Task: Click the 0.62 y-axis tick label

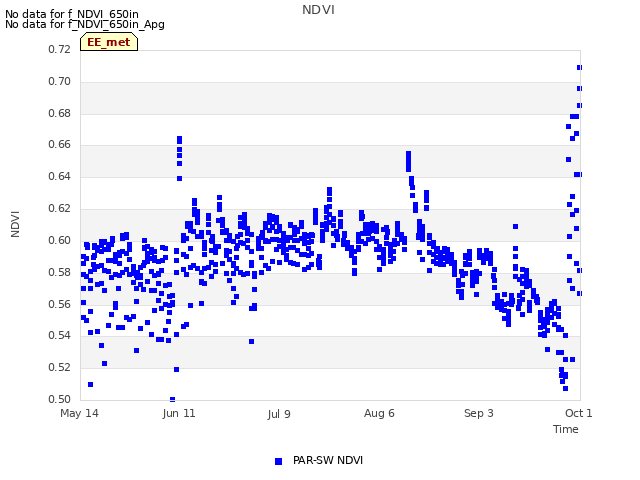Action: click(60, 208)
